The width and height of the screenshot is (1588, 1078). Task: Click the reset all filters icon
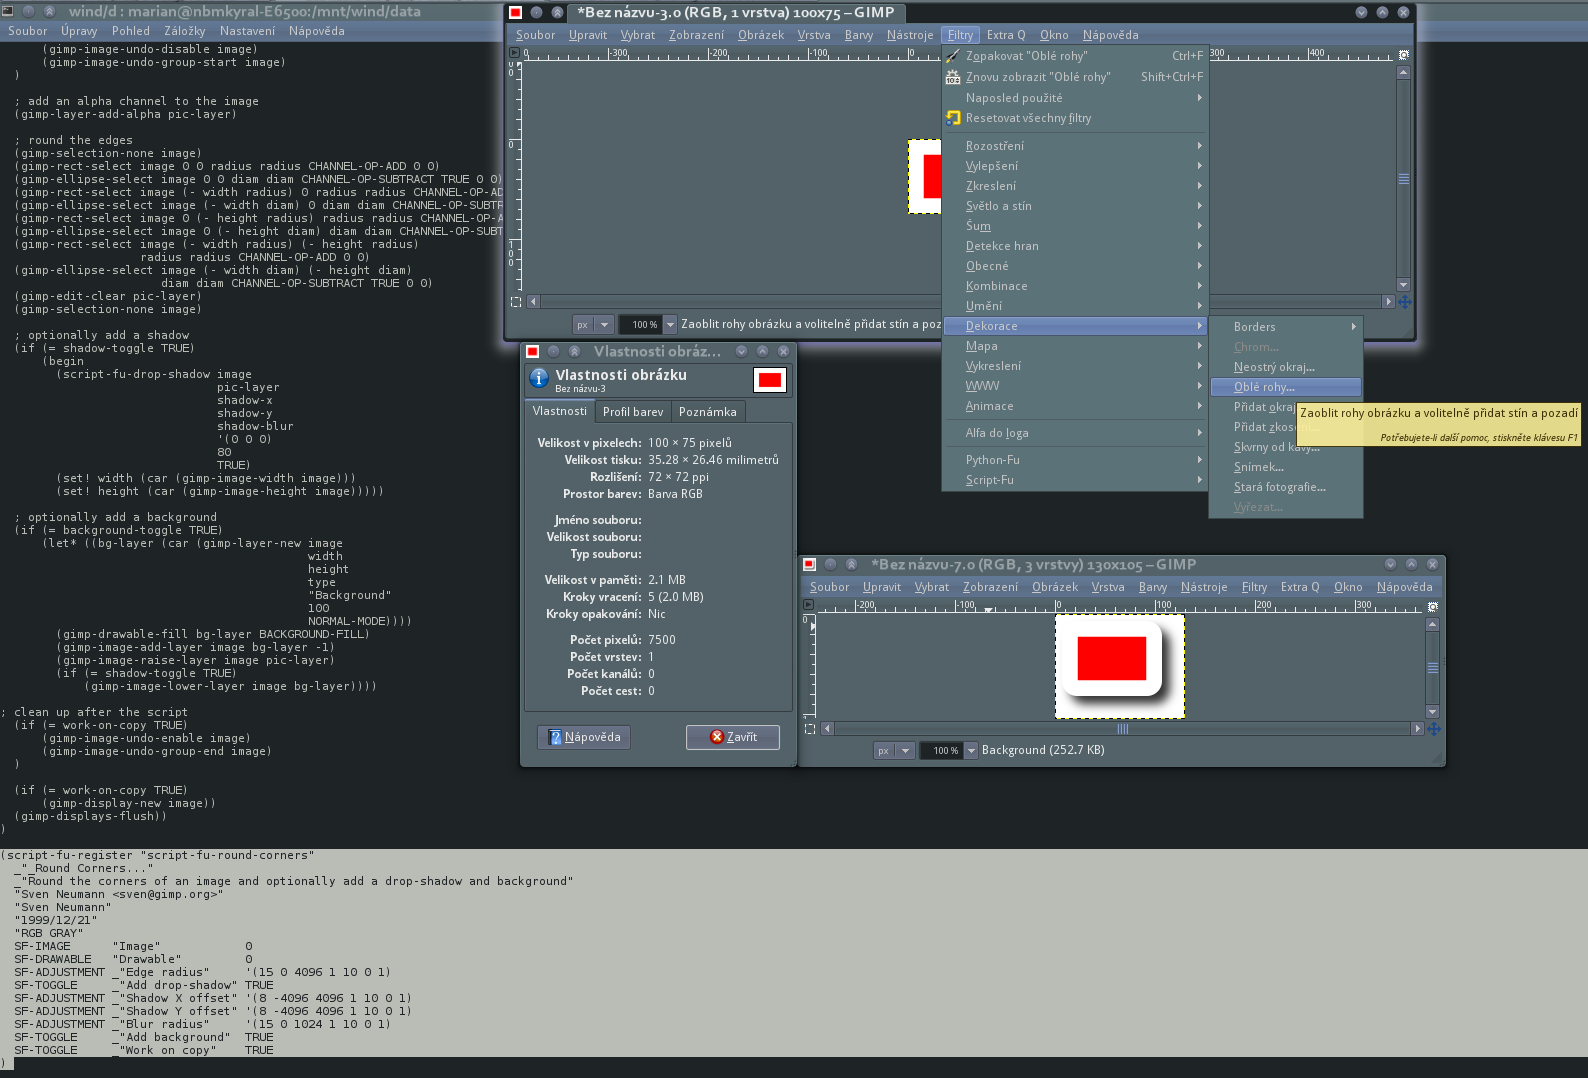click(953, 118)
